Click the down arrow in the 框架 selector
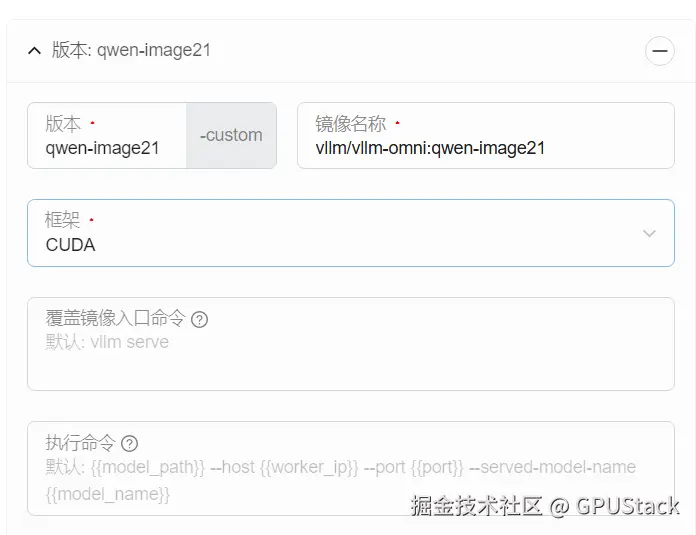The height and width of the screenshot is (535, 696). [649, 234]
